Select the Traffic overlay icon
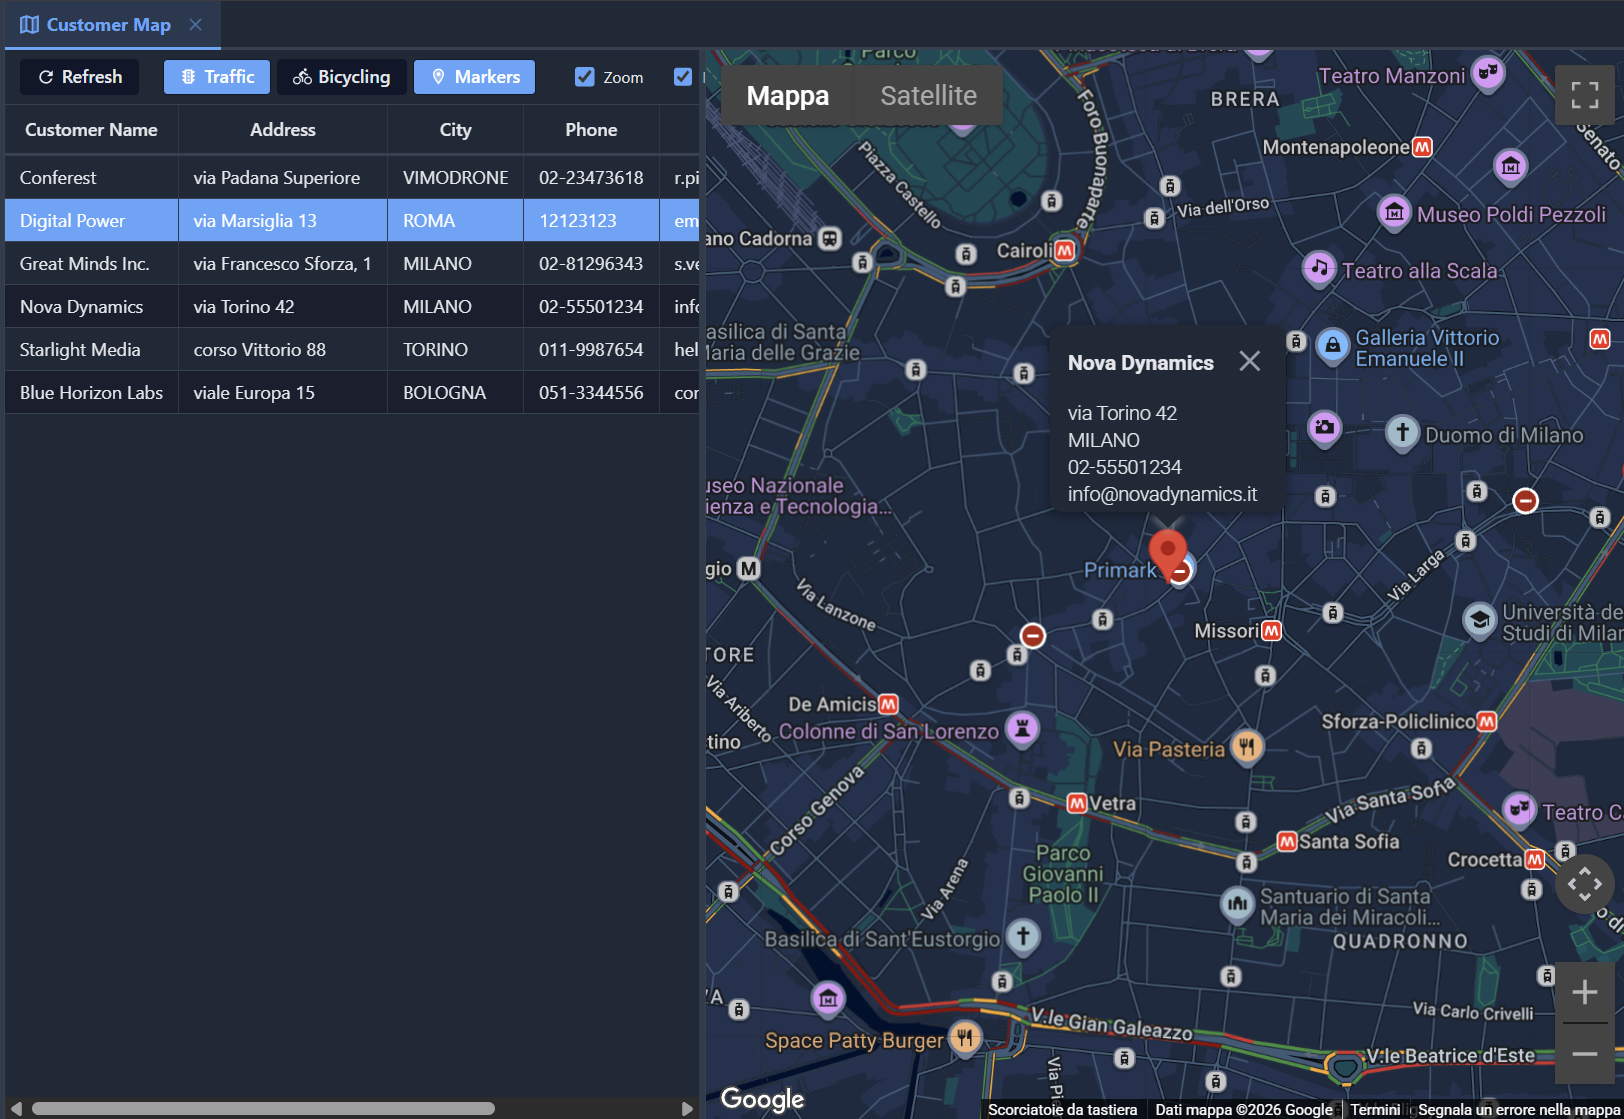 click(x=187, y=76)
